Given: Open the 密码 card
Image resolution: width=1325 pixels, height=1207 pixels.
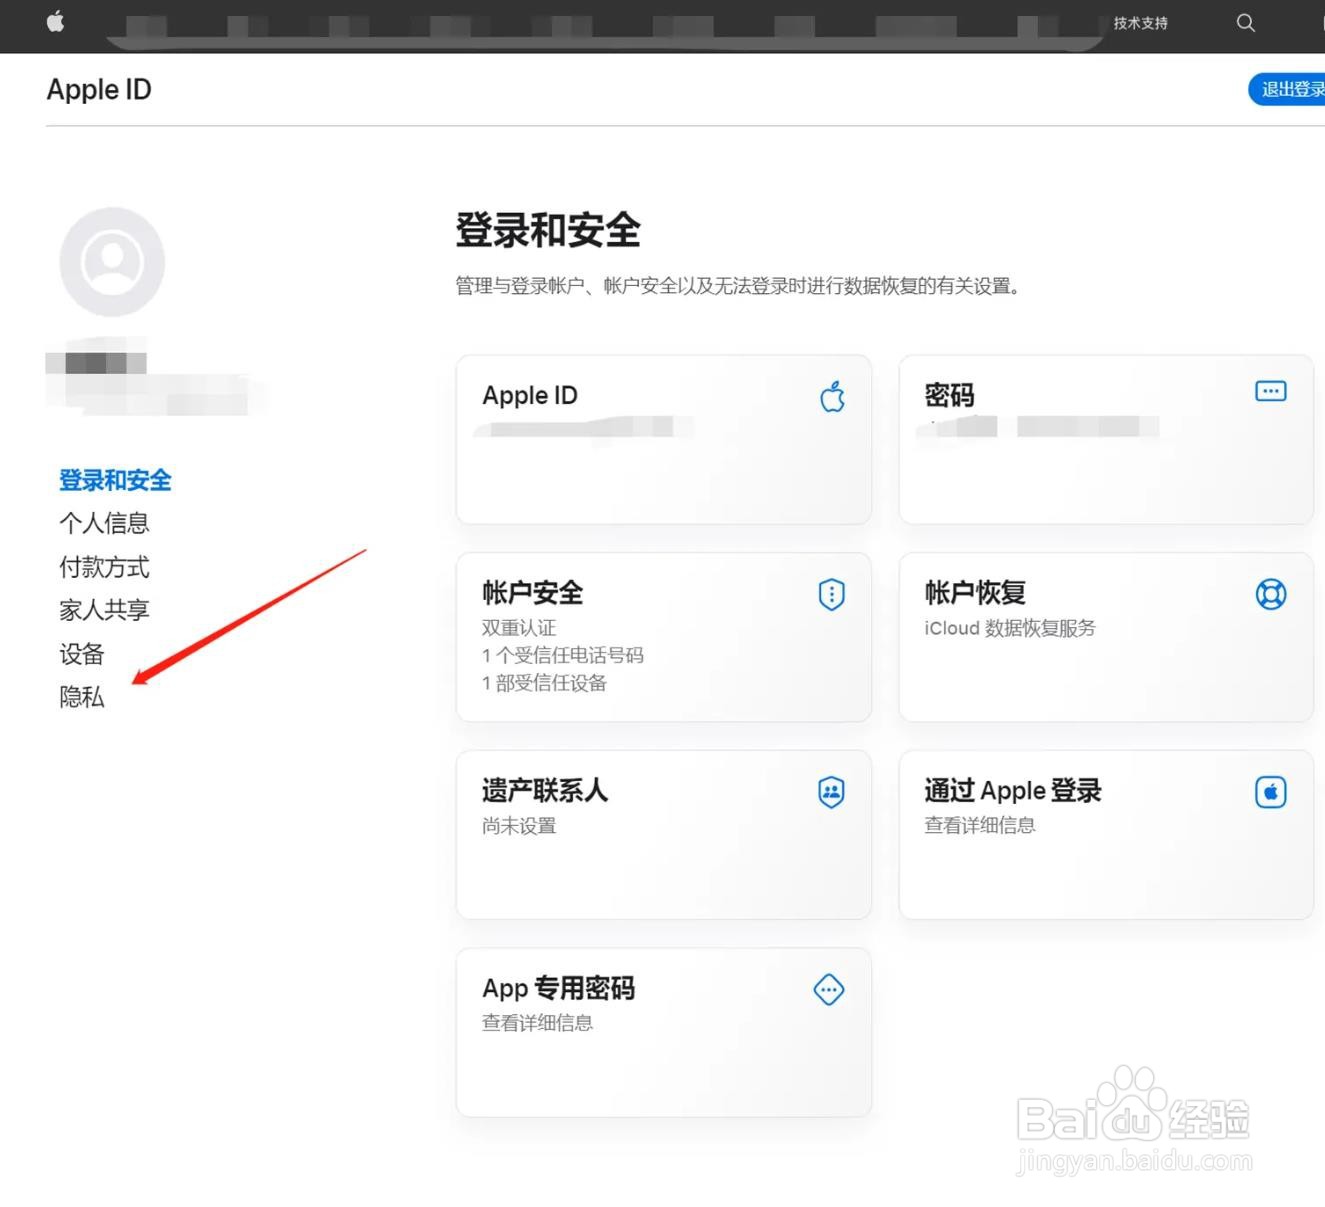Looking at the screenshot, I should point(1106,439).
